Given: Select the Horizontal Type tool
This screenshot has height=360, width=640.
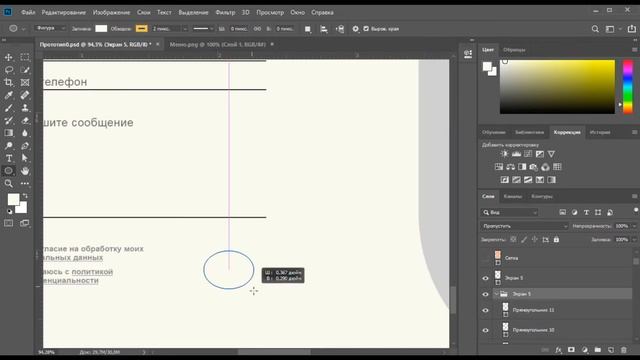Looking at the screenshot, I should pos(9,158).
